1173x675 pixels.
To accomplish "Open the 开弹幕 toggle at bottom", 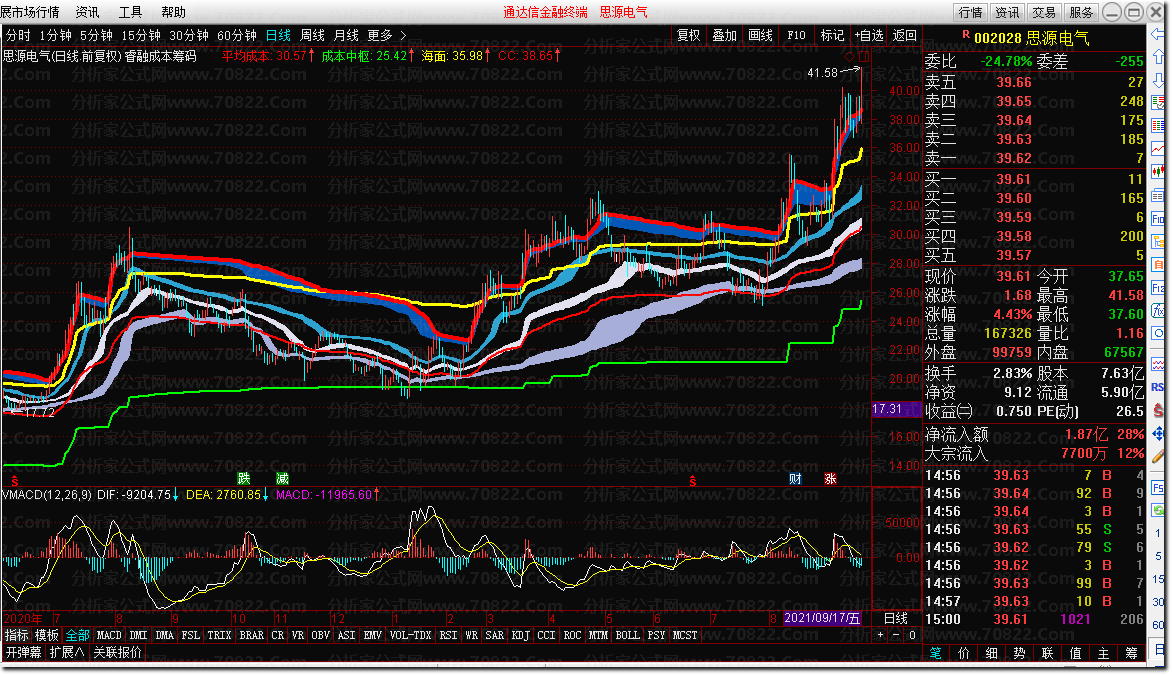I will point(24,653).
